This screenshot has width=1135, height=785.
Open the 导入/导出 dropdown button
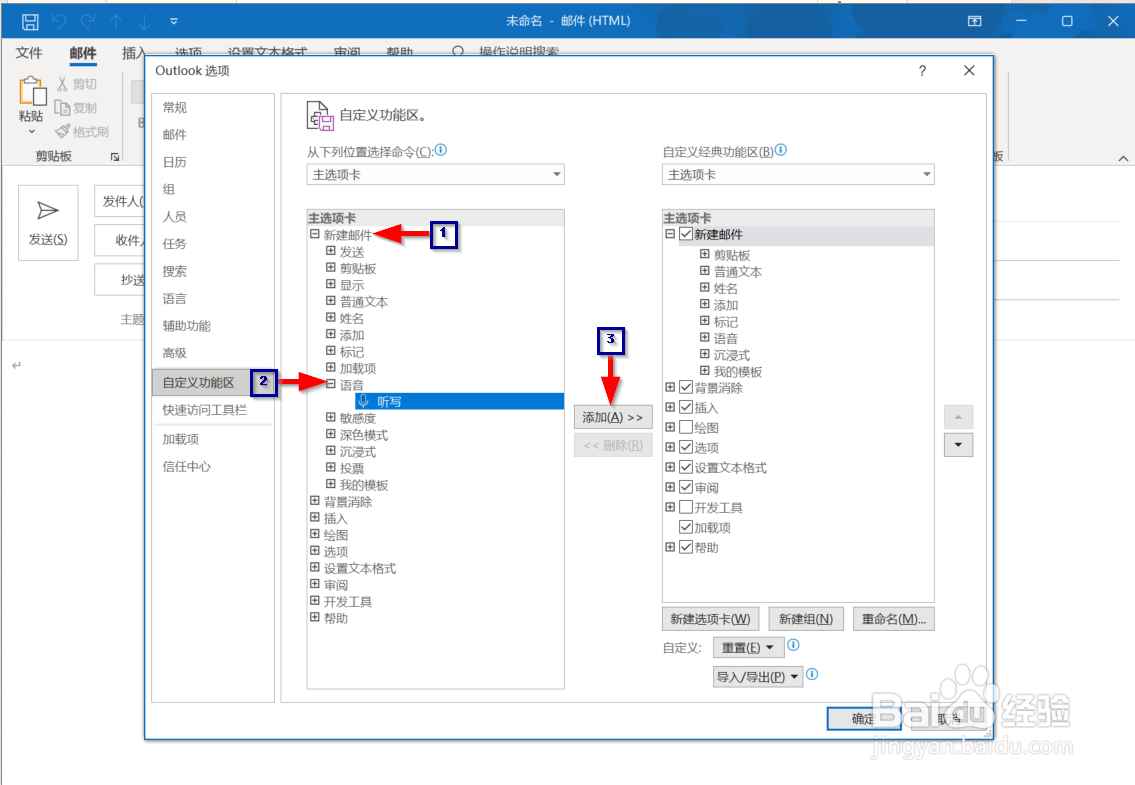click(758, 676)
